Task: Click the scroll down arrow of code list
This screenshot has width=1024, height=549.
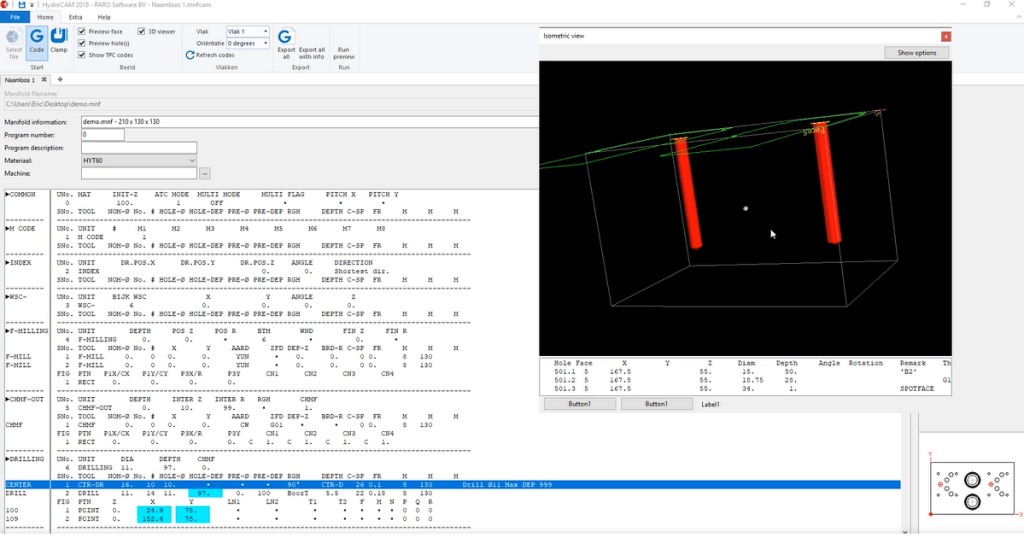Action: 904,531
